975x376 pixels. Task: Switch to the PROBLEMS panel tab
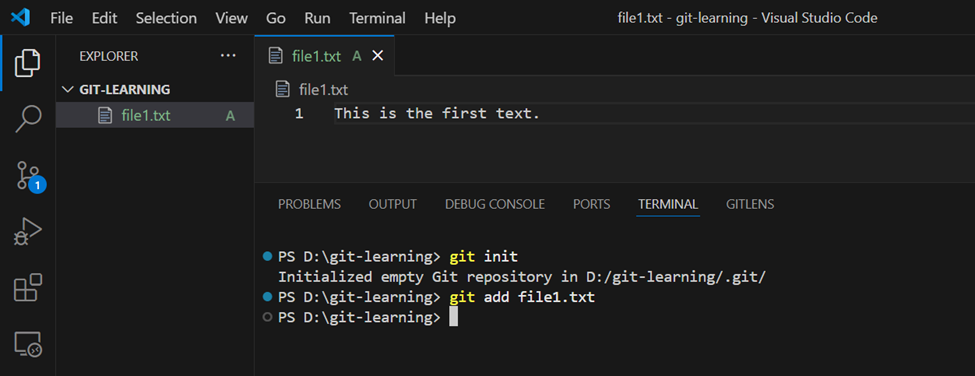[x=309, y=204]
